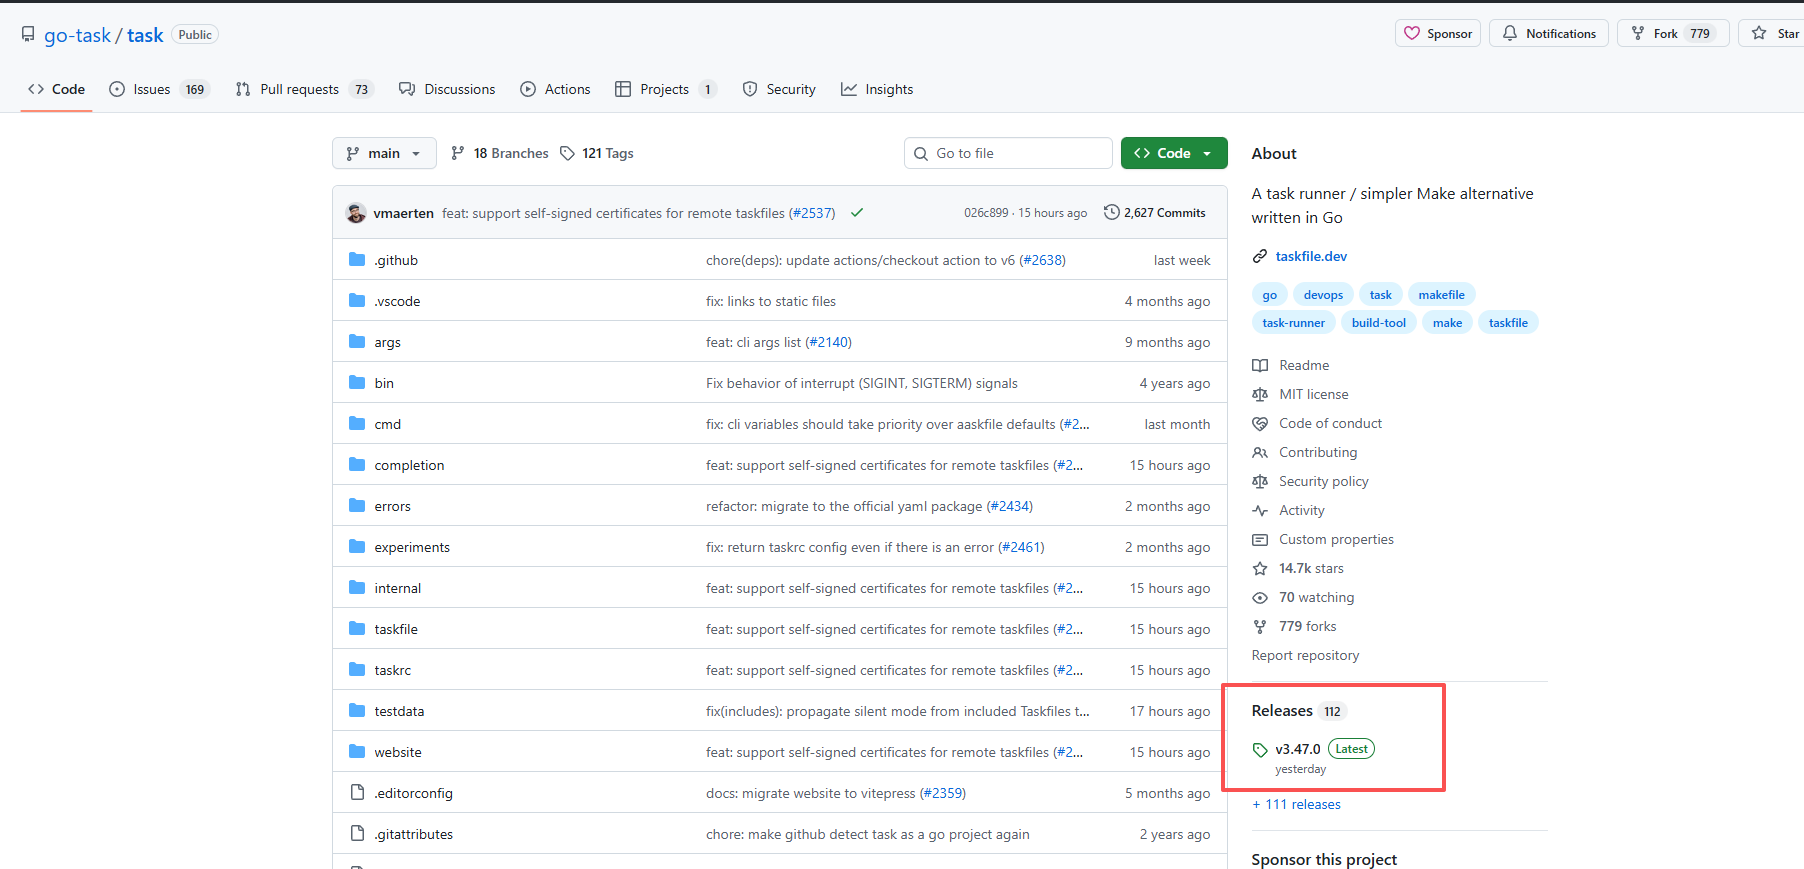Screen dimensions: 1804x869
Task: Open the go-task owner link
Action: (x=77, y=35)
